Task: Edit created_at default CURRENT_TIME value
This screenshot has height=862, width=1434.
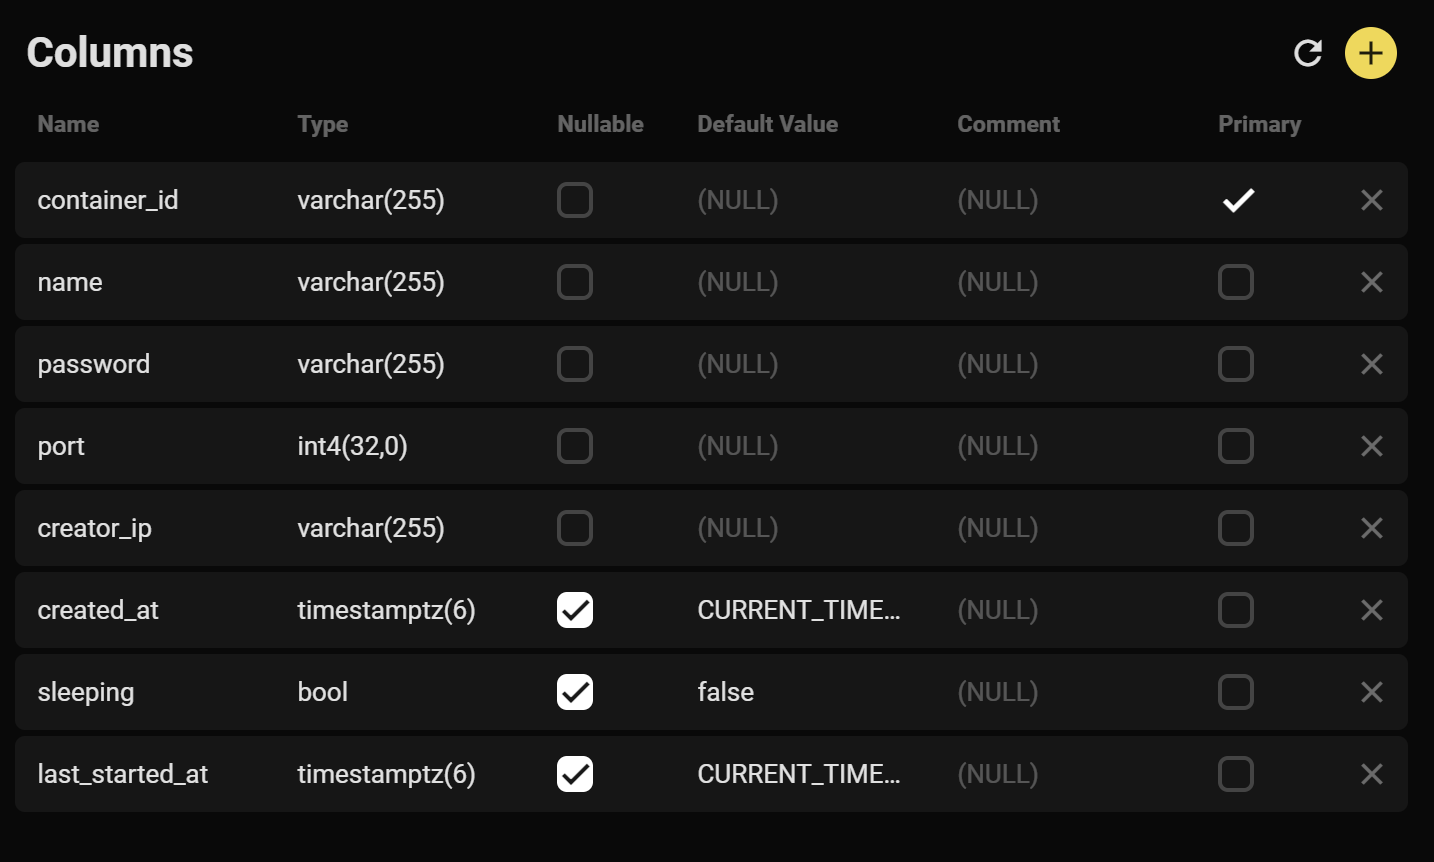Action: click(x=798, y=610)
